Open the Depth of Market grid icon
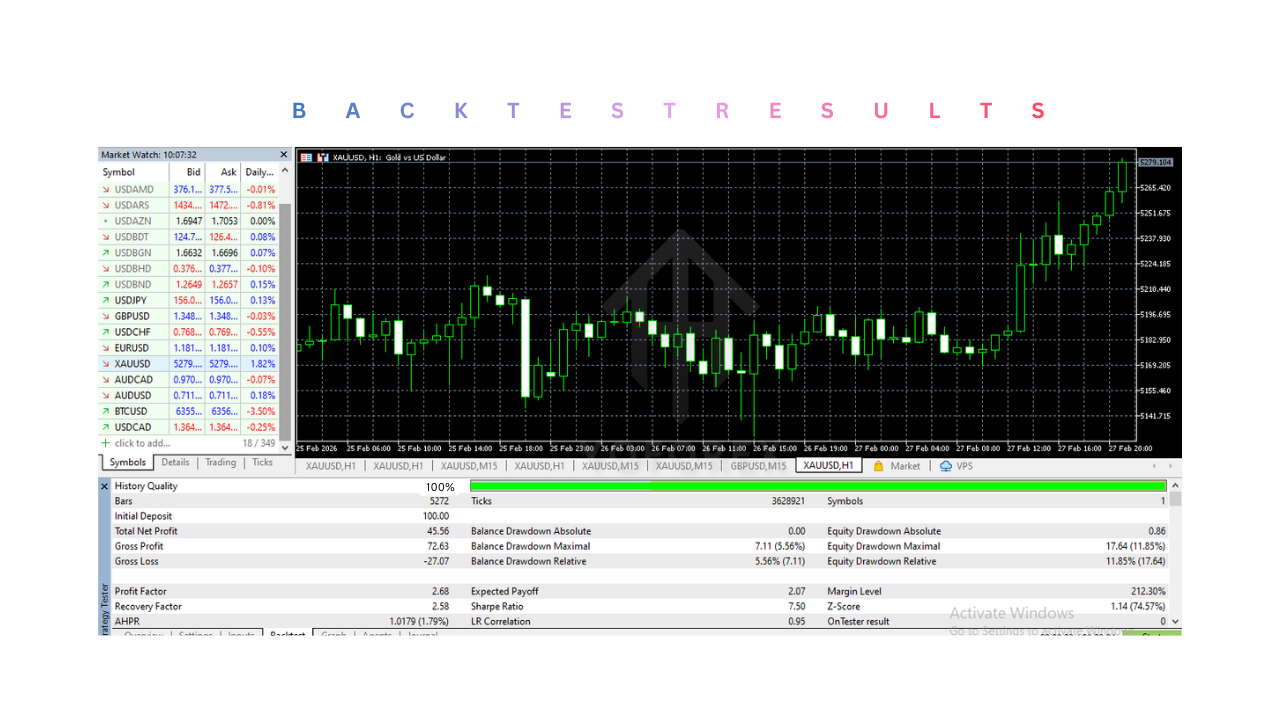This screenshot has width=1280, height=720. point(305,157)
